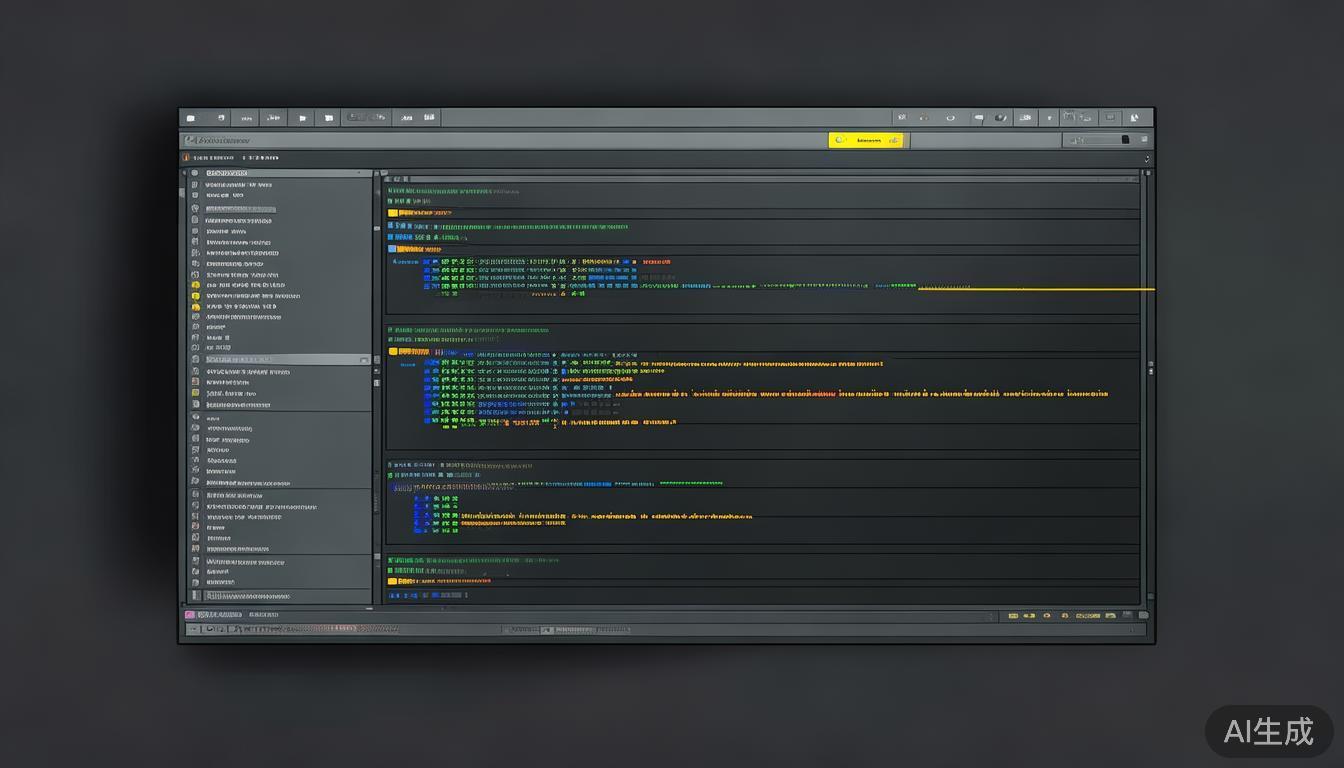Click the vertical scrollbar on the right edge of the editor
This screenshot has height=768, width=1344.
click(x=1148, y=370)
